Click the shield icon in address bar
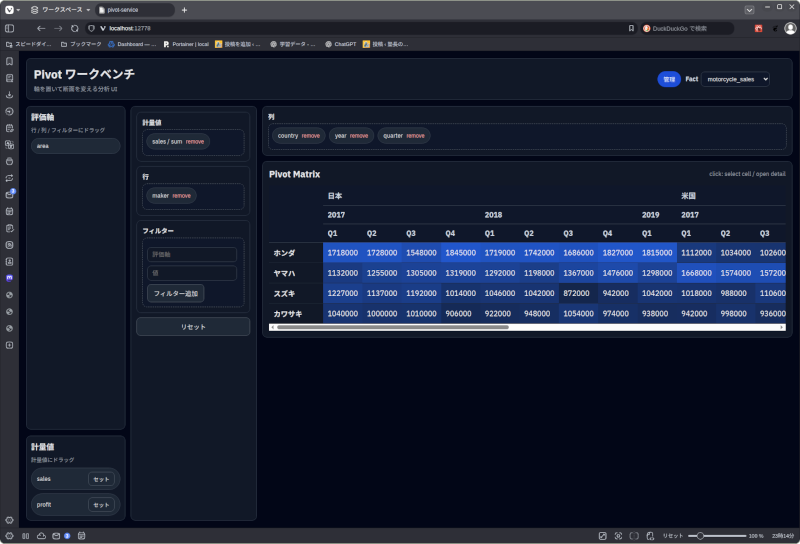Screen dimensions: 800x544 [x=92, y=28]
